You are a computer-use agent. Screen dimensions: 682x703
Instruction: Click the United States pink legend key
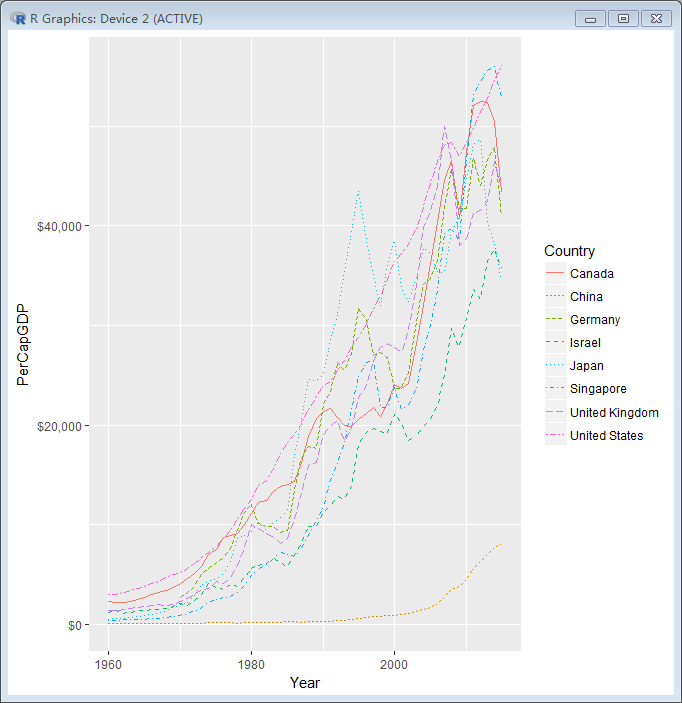[554, 436]
